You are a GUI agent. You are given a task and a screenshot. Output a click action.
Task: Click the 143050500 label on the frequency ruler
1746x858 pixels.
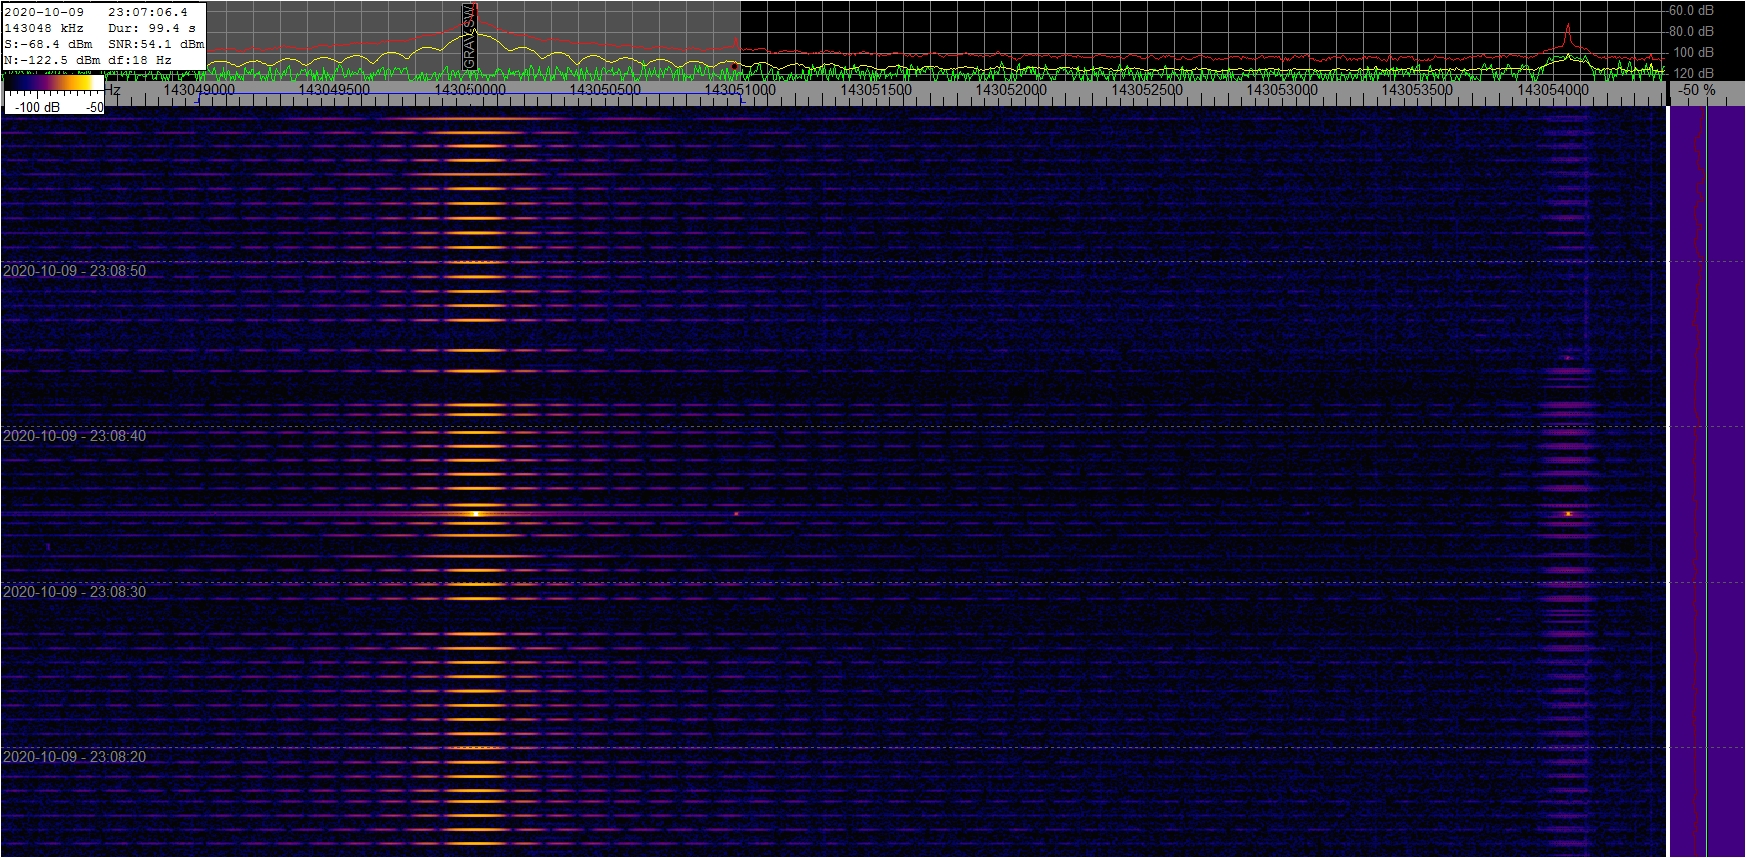pyautogui.click(x=605, y=90)
